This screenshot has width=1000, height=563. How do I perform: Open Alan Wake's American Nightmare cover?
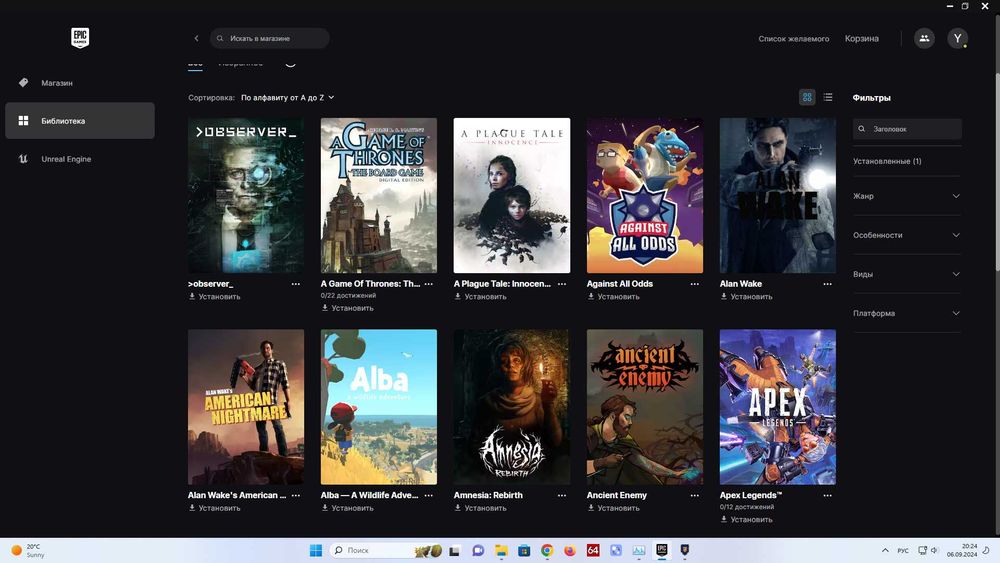tap(246, 407)
